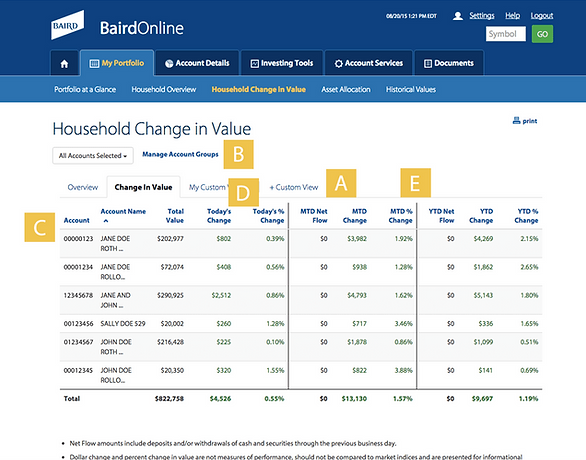Viewport: 586px width, 460px height.
Task: Open the Investing Tools tab
Action: click(x=282, y=63)
